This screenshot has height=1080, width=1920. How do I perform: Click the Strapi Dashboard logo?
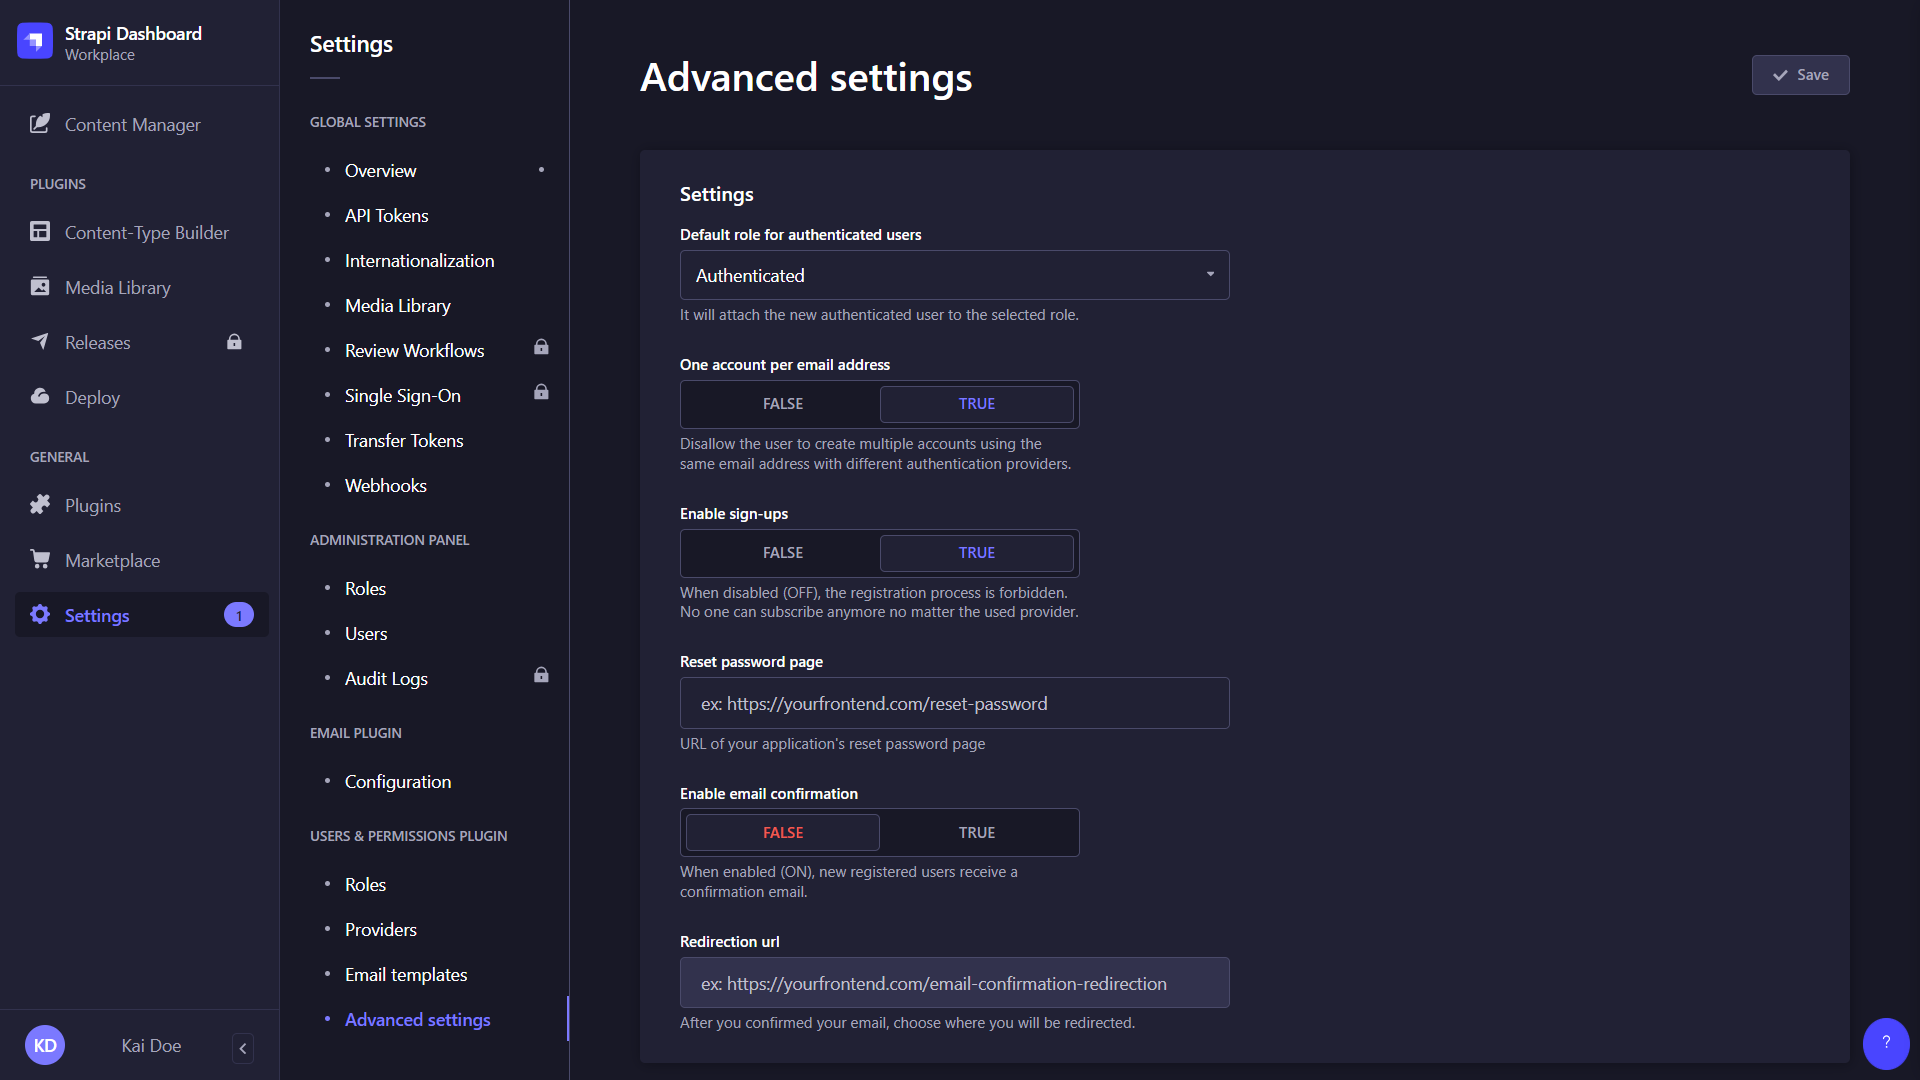point(35,41)
